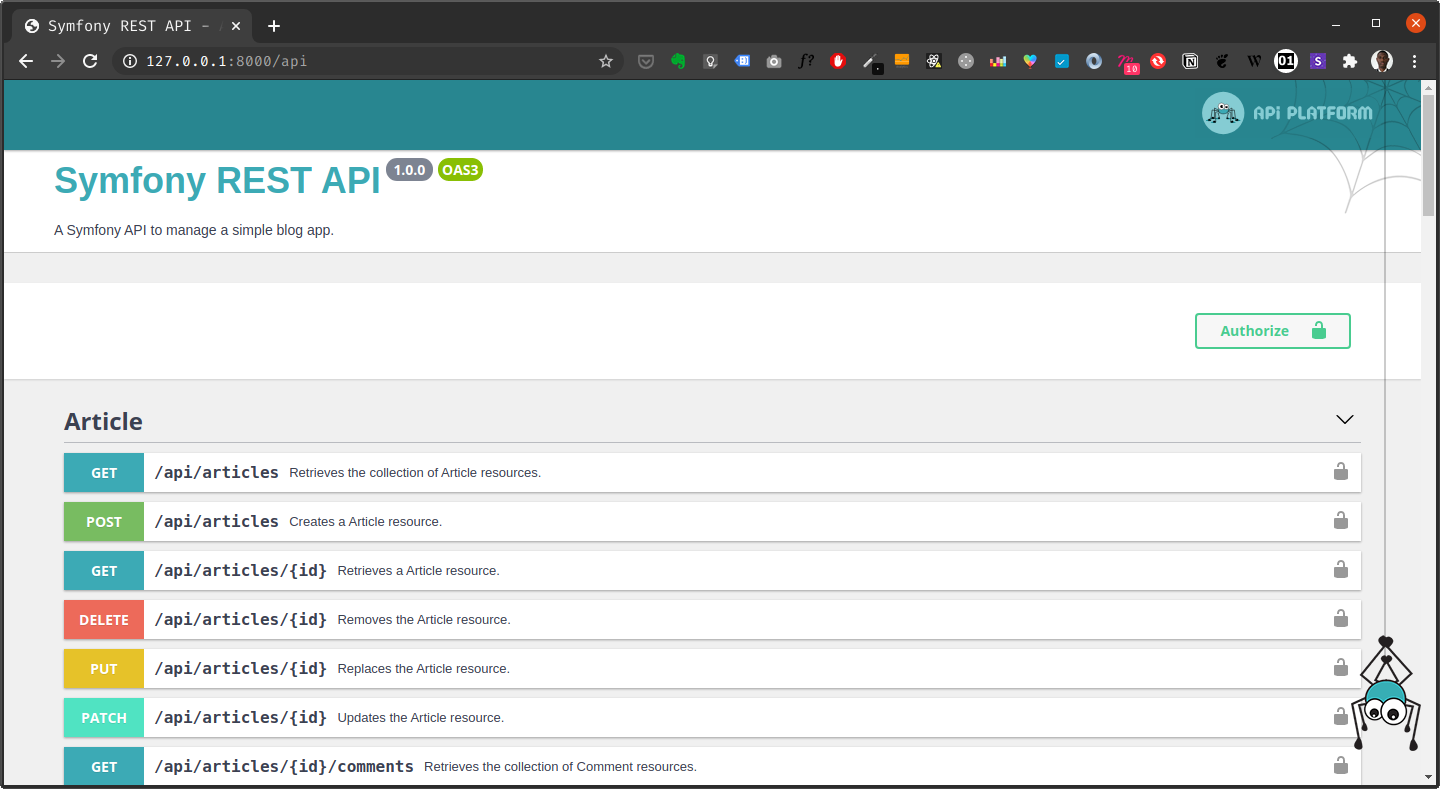
Task: Open Chrome's three-dot menu
Action: point(1414,61)
